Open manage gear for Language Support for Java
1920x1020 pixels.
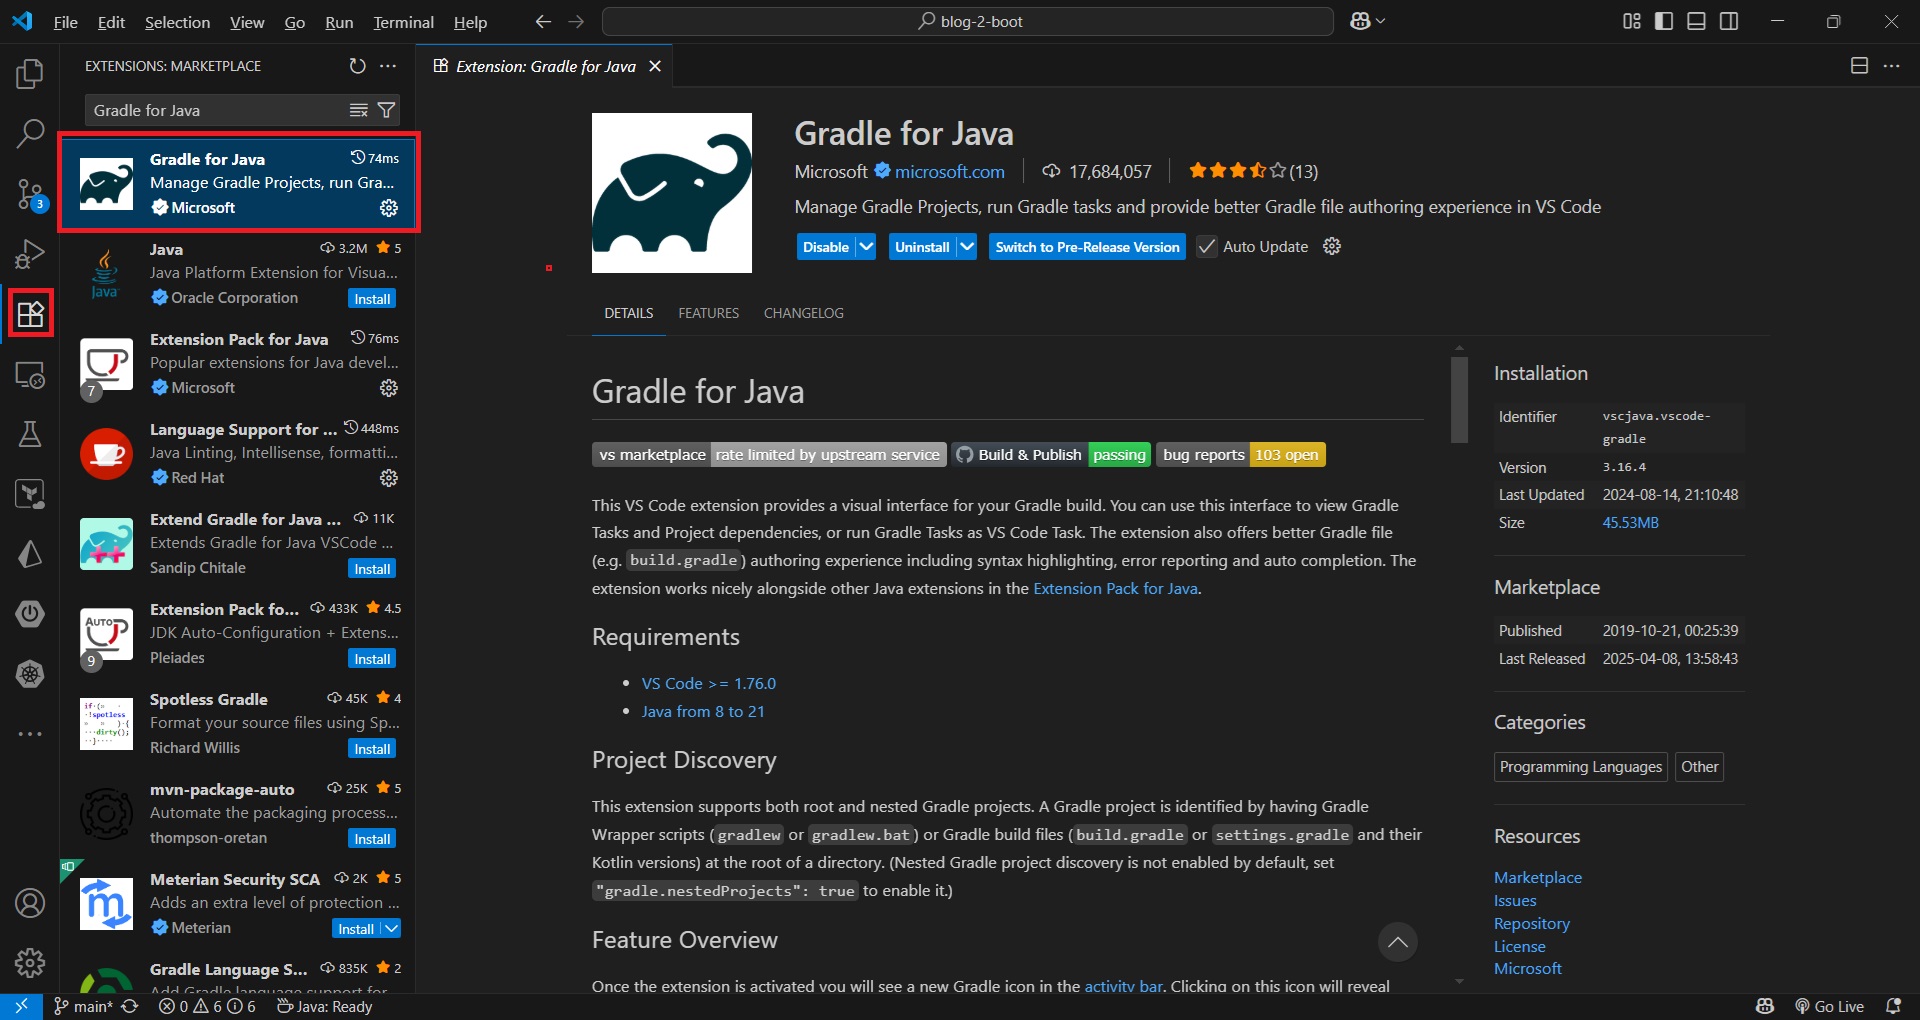(x=389, y=478)
